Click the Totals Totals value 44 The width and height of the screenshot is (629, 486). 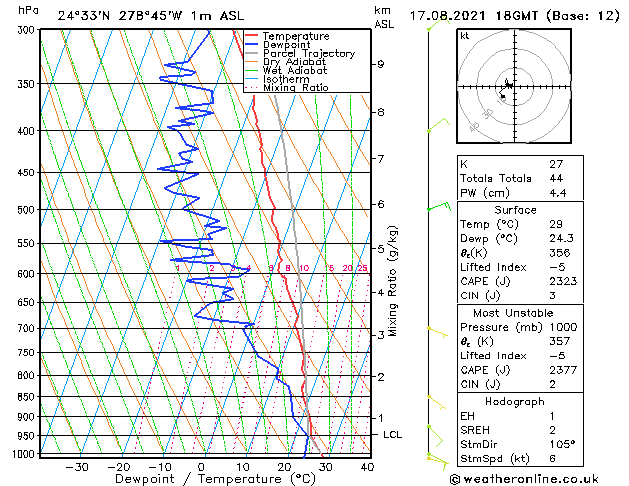(x=556, y=178)
